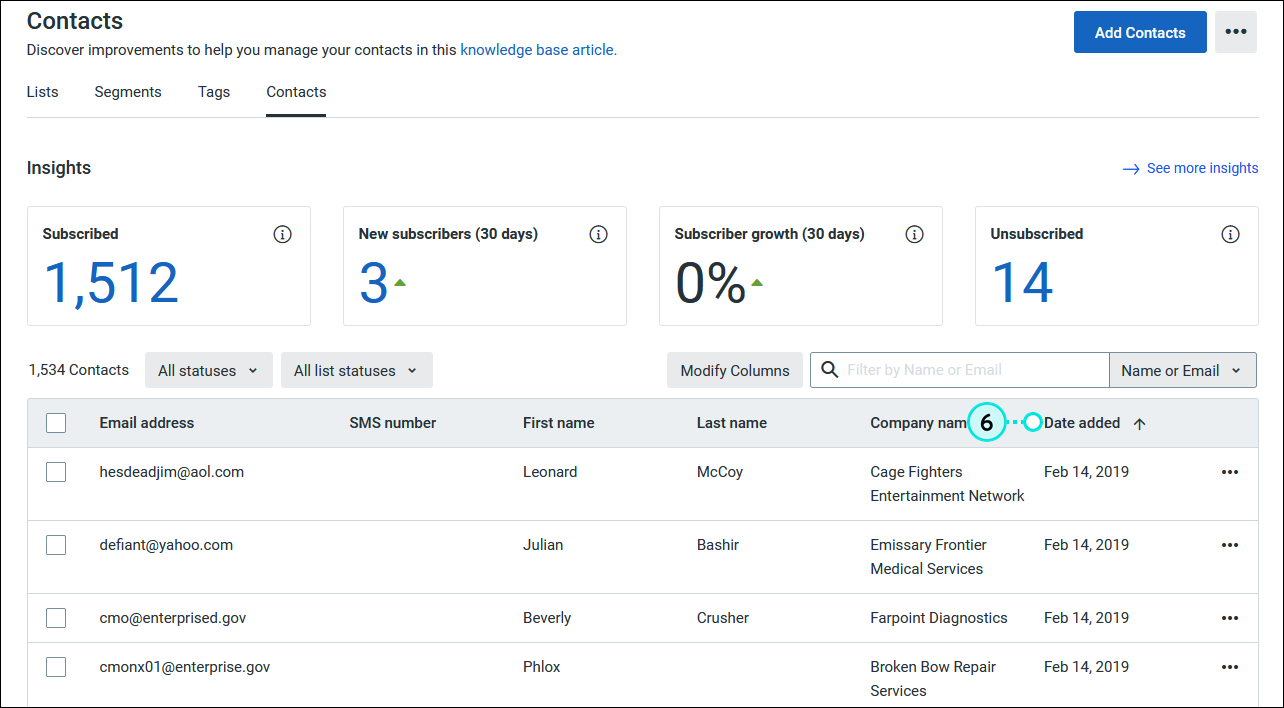Click company Cage Fighters Entertainment Network
Screen dimensions: 1284x708
point(947,484)
